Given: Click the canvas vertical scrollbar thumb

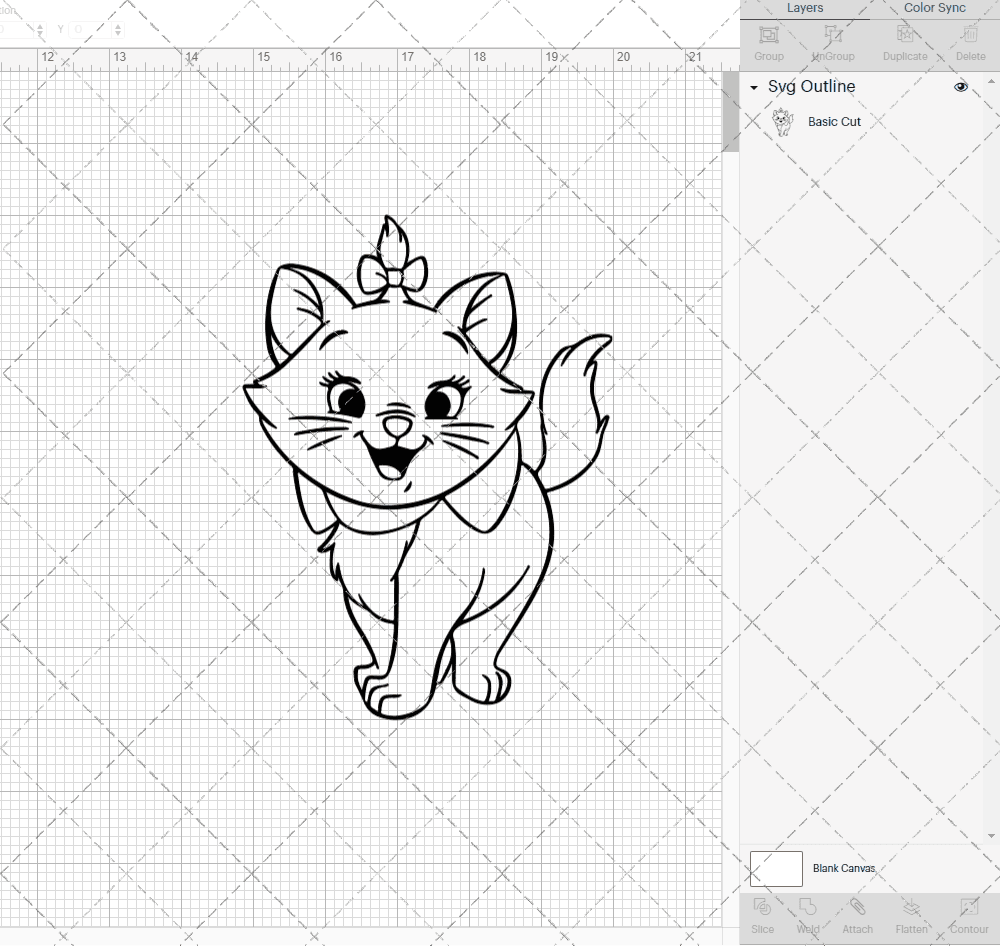Looking at the screenshot, I should pos(730,112).
